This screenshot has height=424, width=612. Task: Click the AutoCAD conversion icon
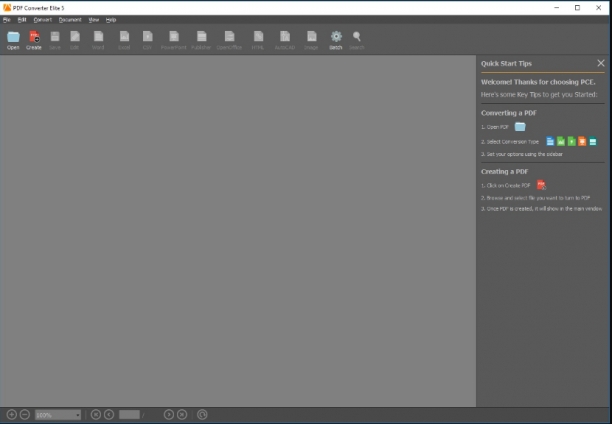pyautogui.click(x=285, y=40)
